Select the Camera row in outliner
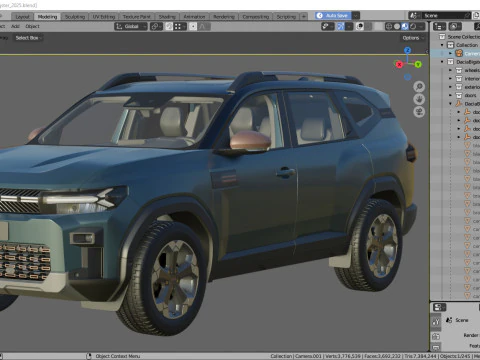This screenshot has width=480, height=360. click(455, 53)
